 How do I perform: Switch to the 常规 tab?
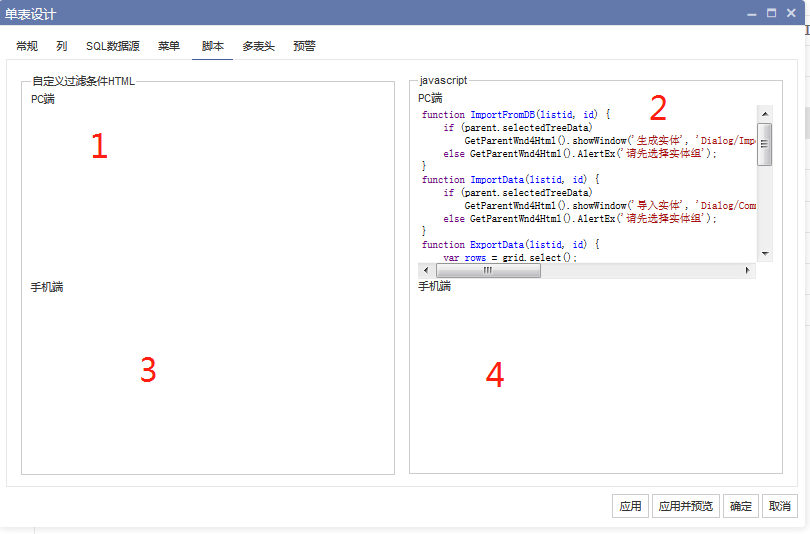(x=27, y=46)
